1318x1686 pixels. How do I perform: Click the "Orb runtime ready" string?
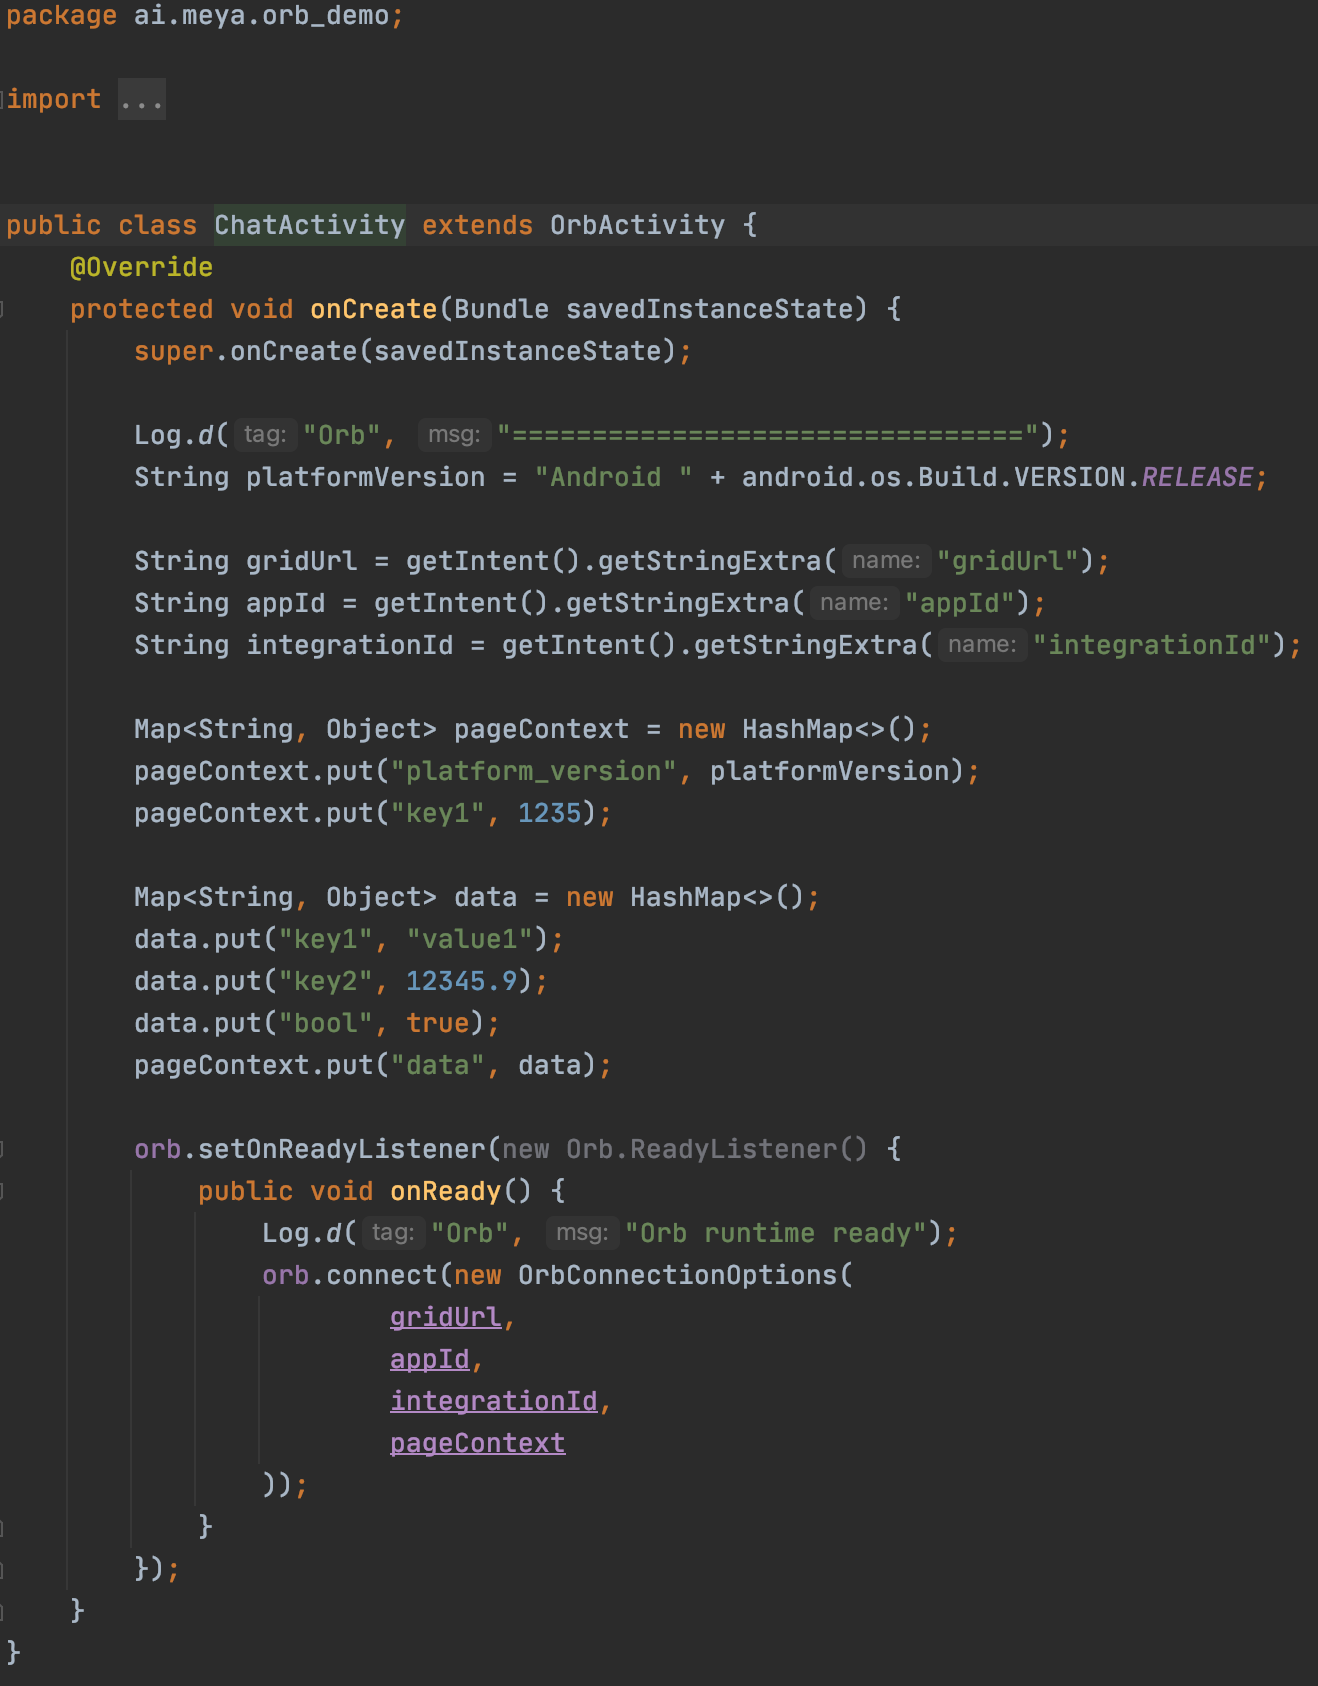pos(775,1233)
